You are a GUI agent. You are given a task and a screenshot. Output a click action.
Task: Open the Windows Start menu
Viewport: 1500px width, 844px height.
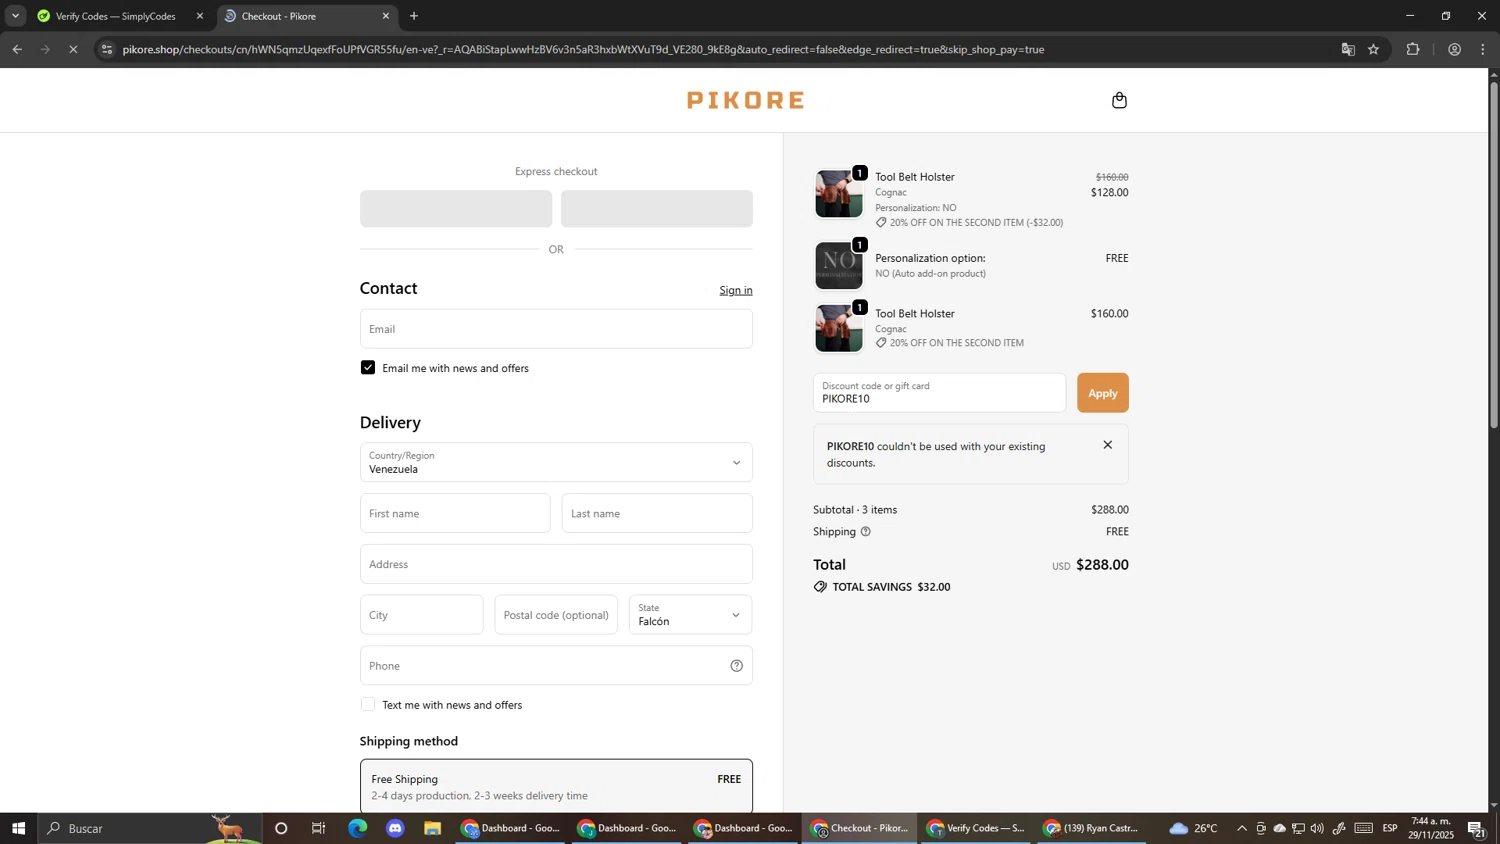pos(18,828)
